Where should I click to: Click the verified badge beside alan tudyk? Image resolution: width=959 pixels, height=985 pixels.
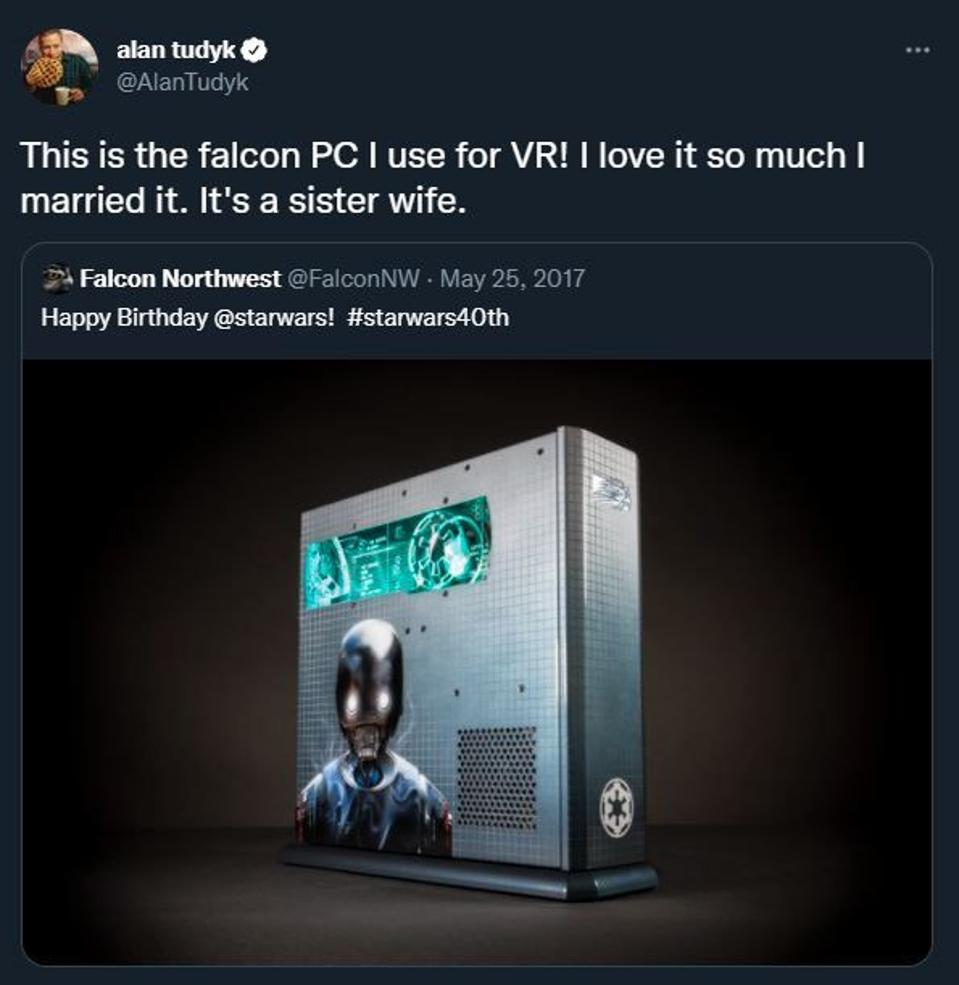point(257,50)
